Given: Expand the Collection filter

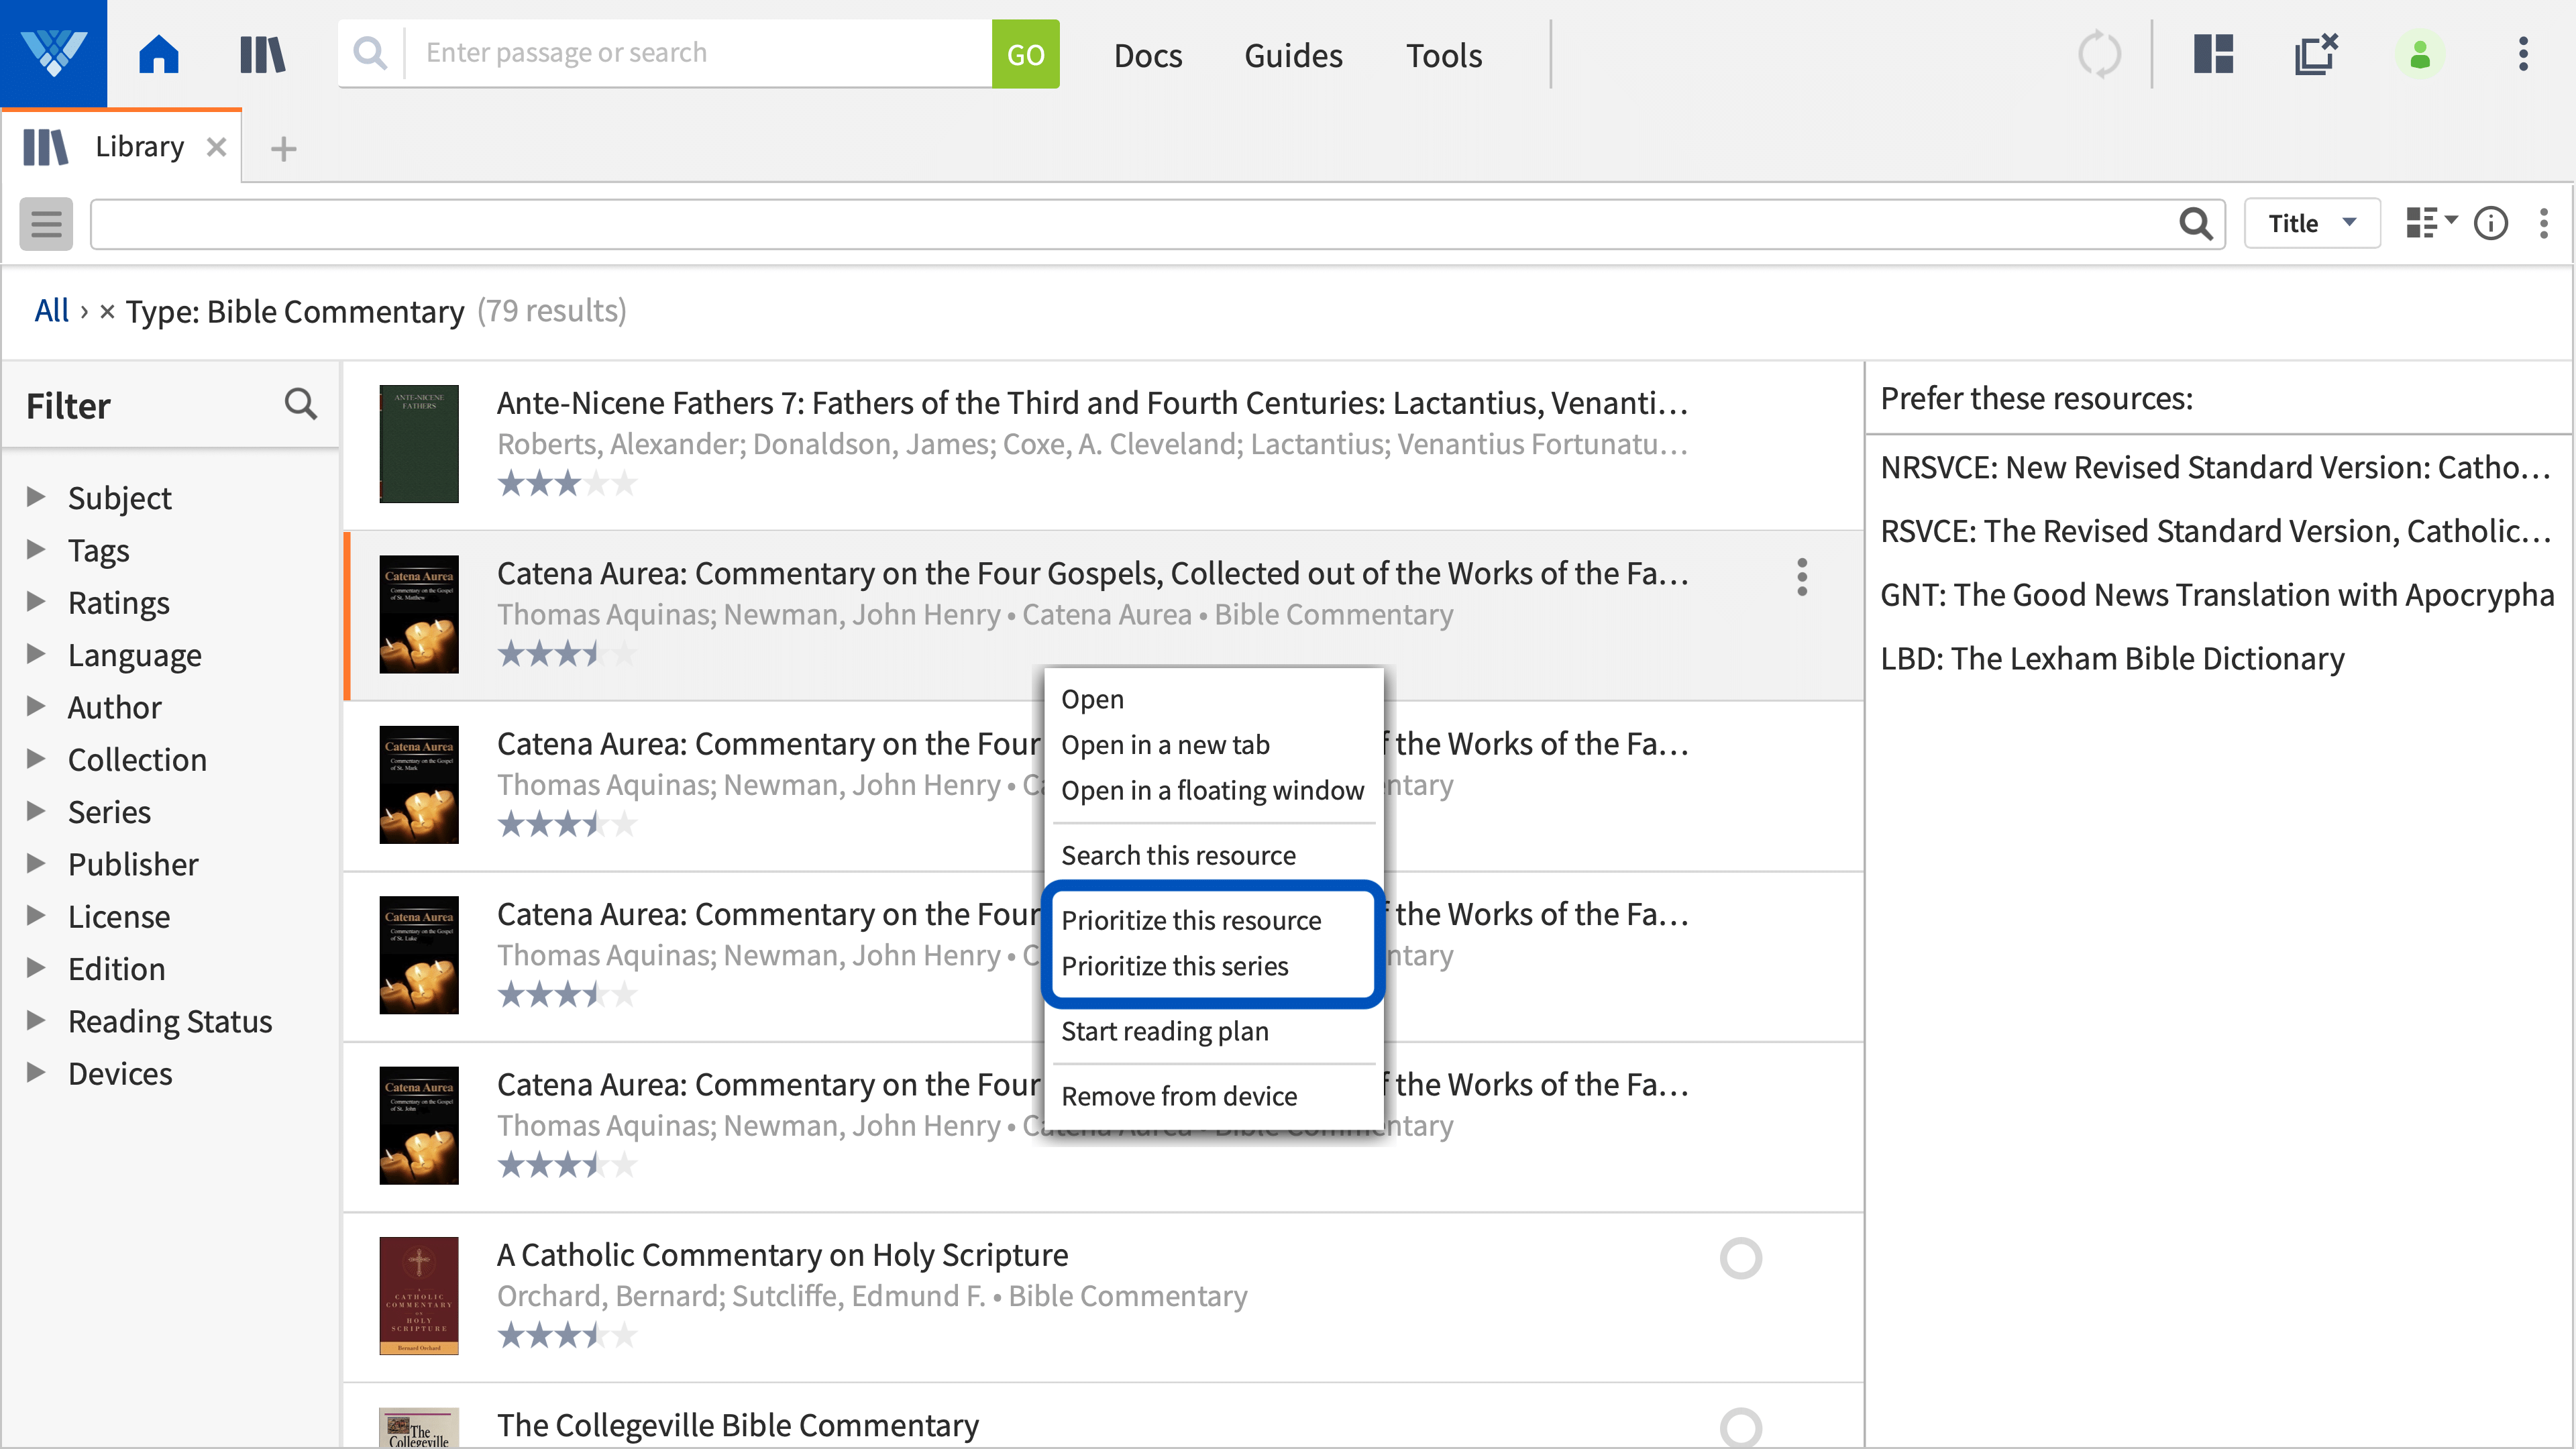Looking at the screenshot, I should click(x=36, y=758).
